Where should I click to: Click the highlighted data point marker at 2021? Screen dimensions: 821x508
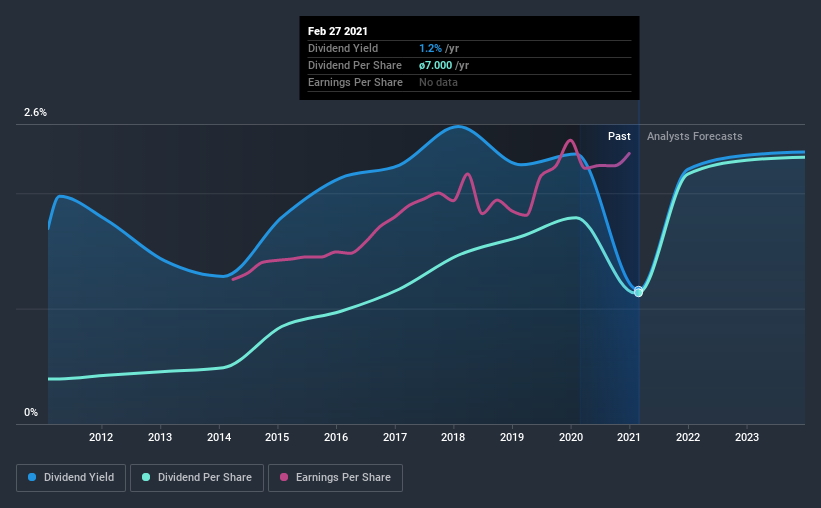[x=638, y=291]
